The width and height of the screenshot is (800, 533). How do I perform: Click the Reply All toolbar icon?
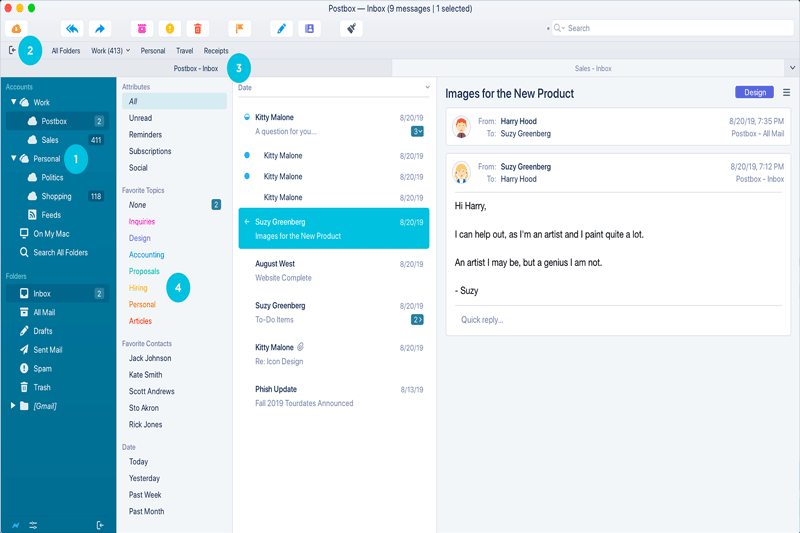point(72,29)
